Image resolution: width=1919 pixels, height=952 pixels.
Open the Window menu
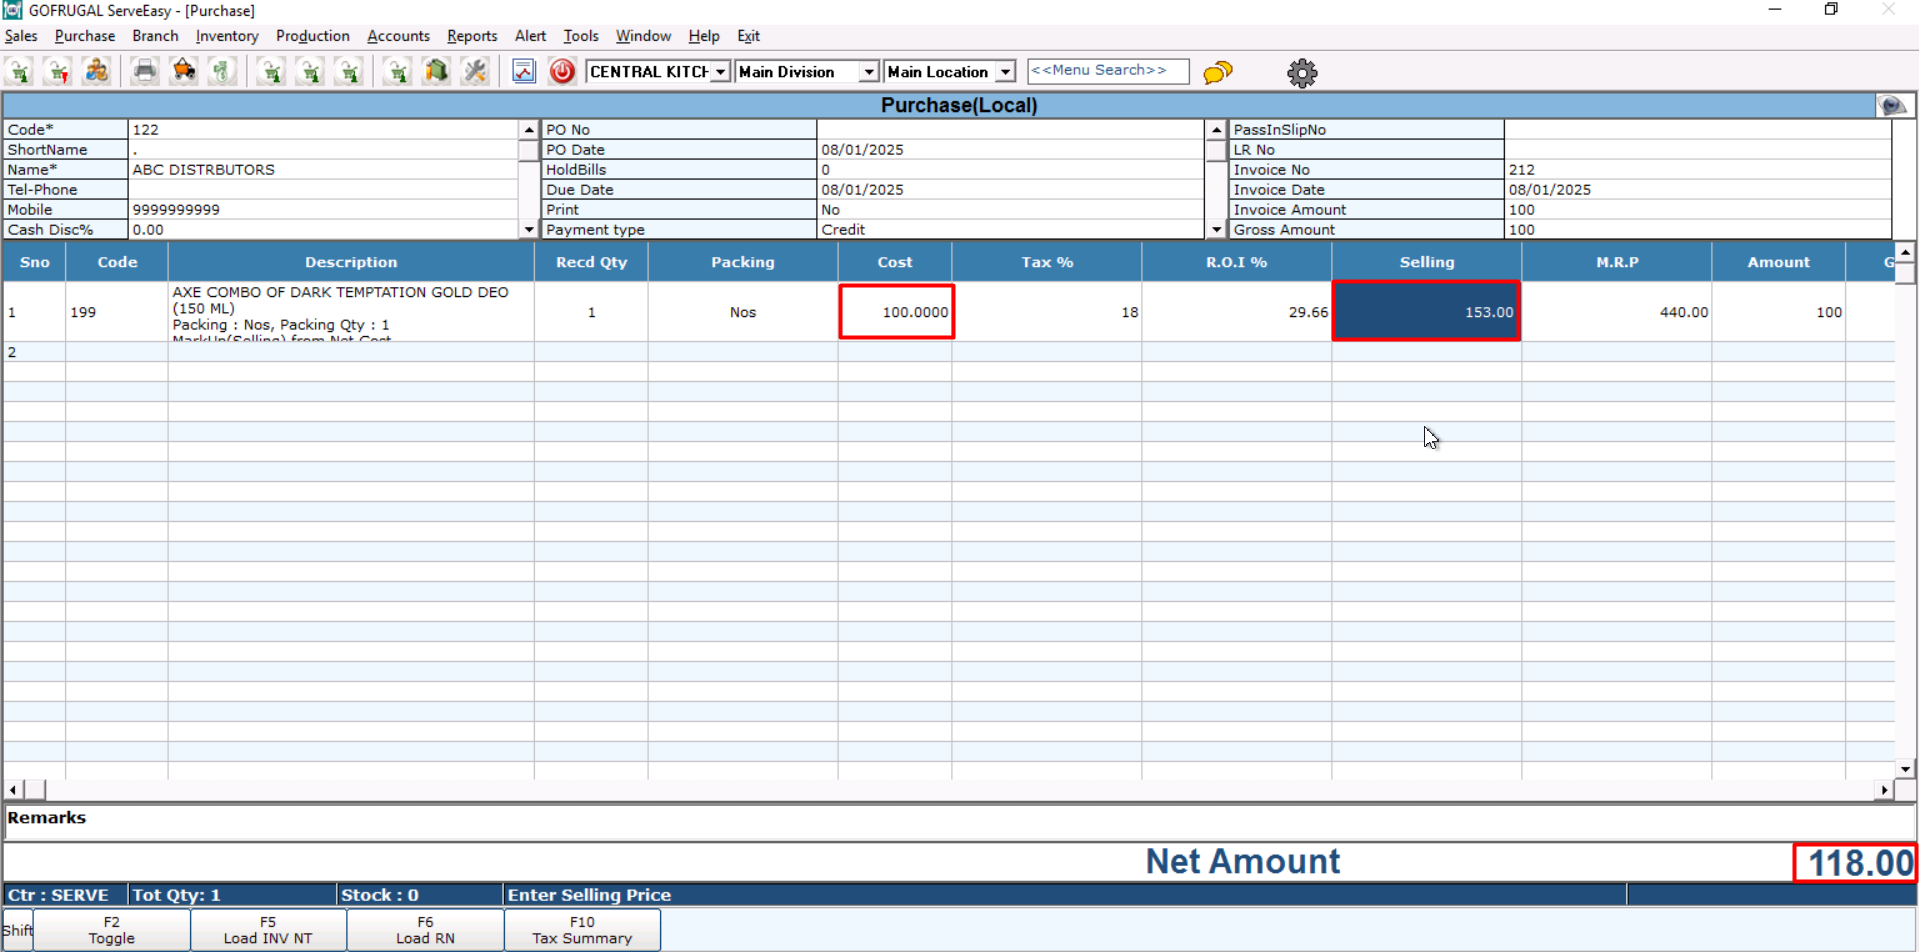tap(643, 36)
